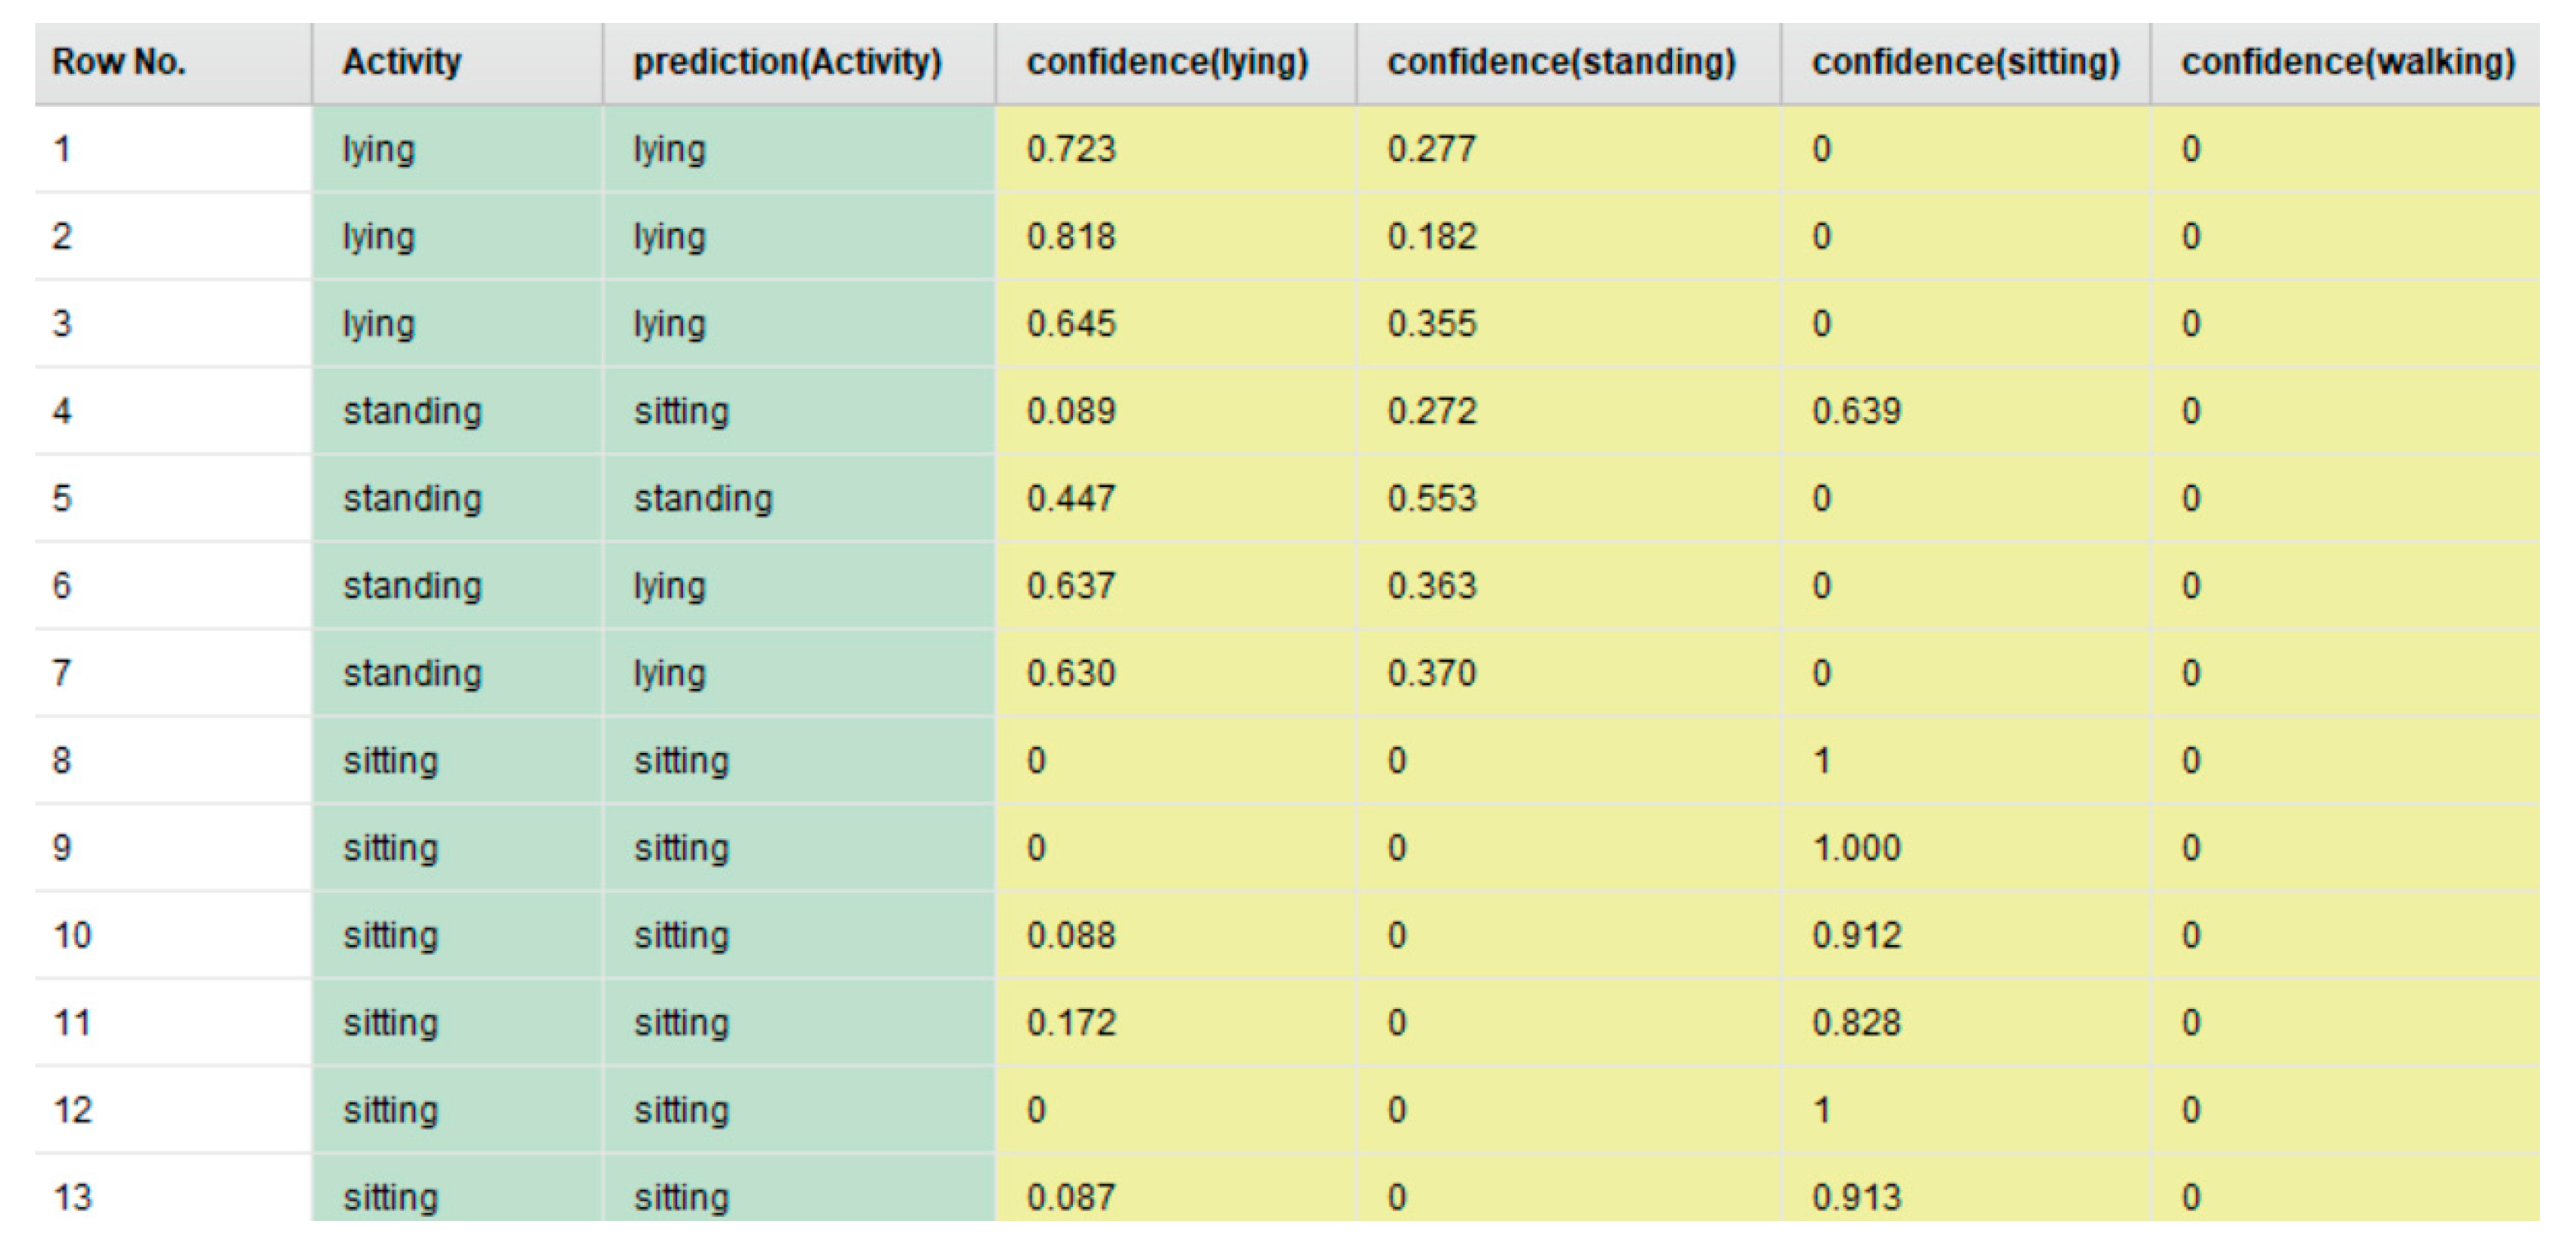This screenshot has width=2576, height=1244.
Task: Click the prediction(Activity) column header
Action: click(x=787, y=63)
